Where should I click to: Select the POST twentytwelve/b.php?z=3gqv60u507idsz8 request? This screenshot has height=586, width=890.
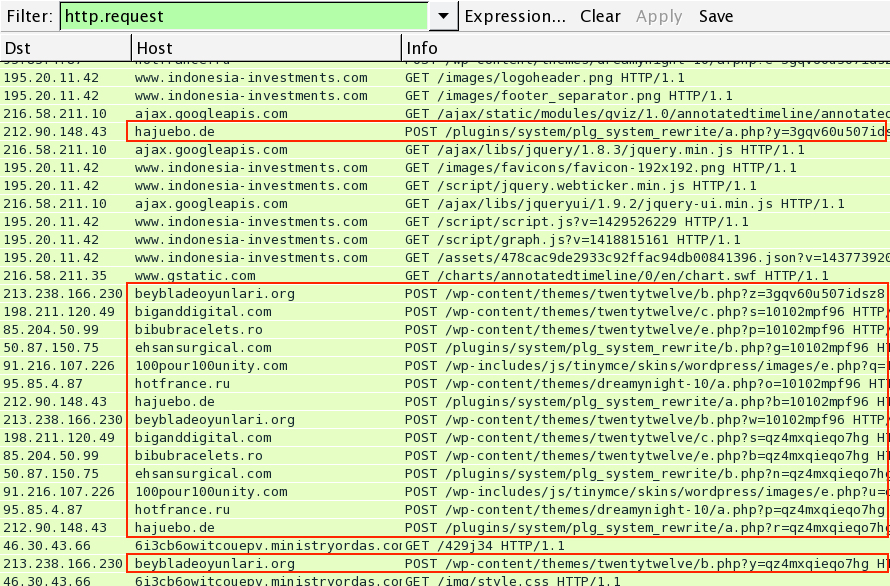pos(445,294)
